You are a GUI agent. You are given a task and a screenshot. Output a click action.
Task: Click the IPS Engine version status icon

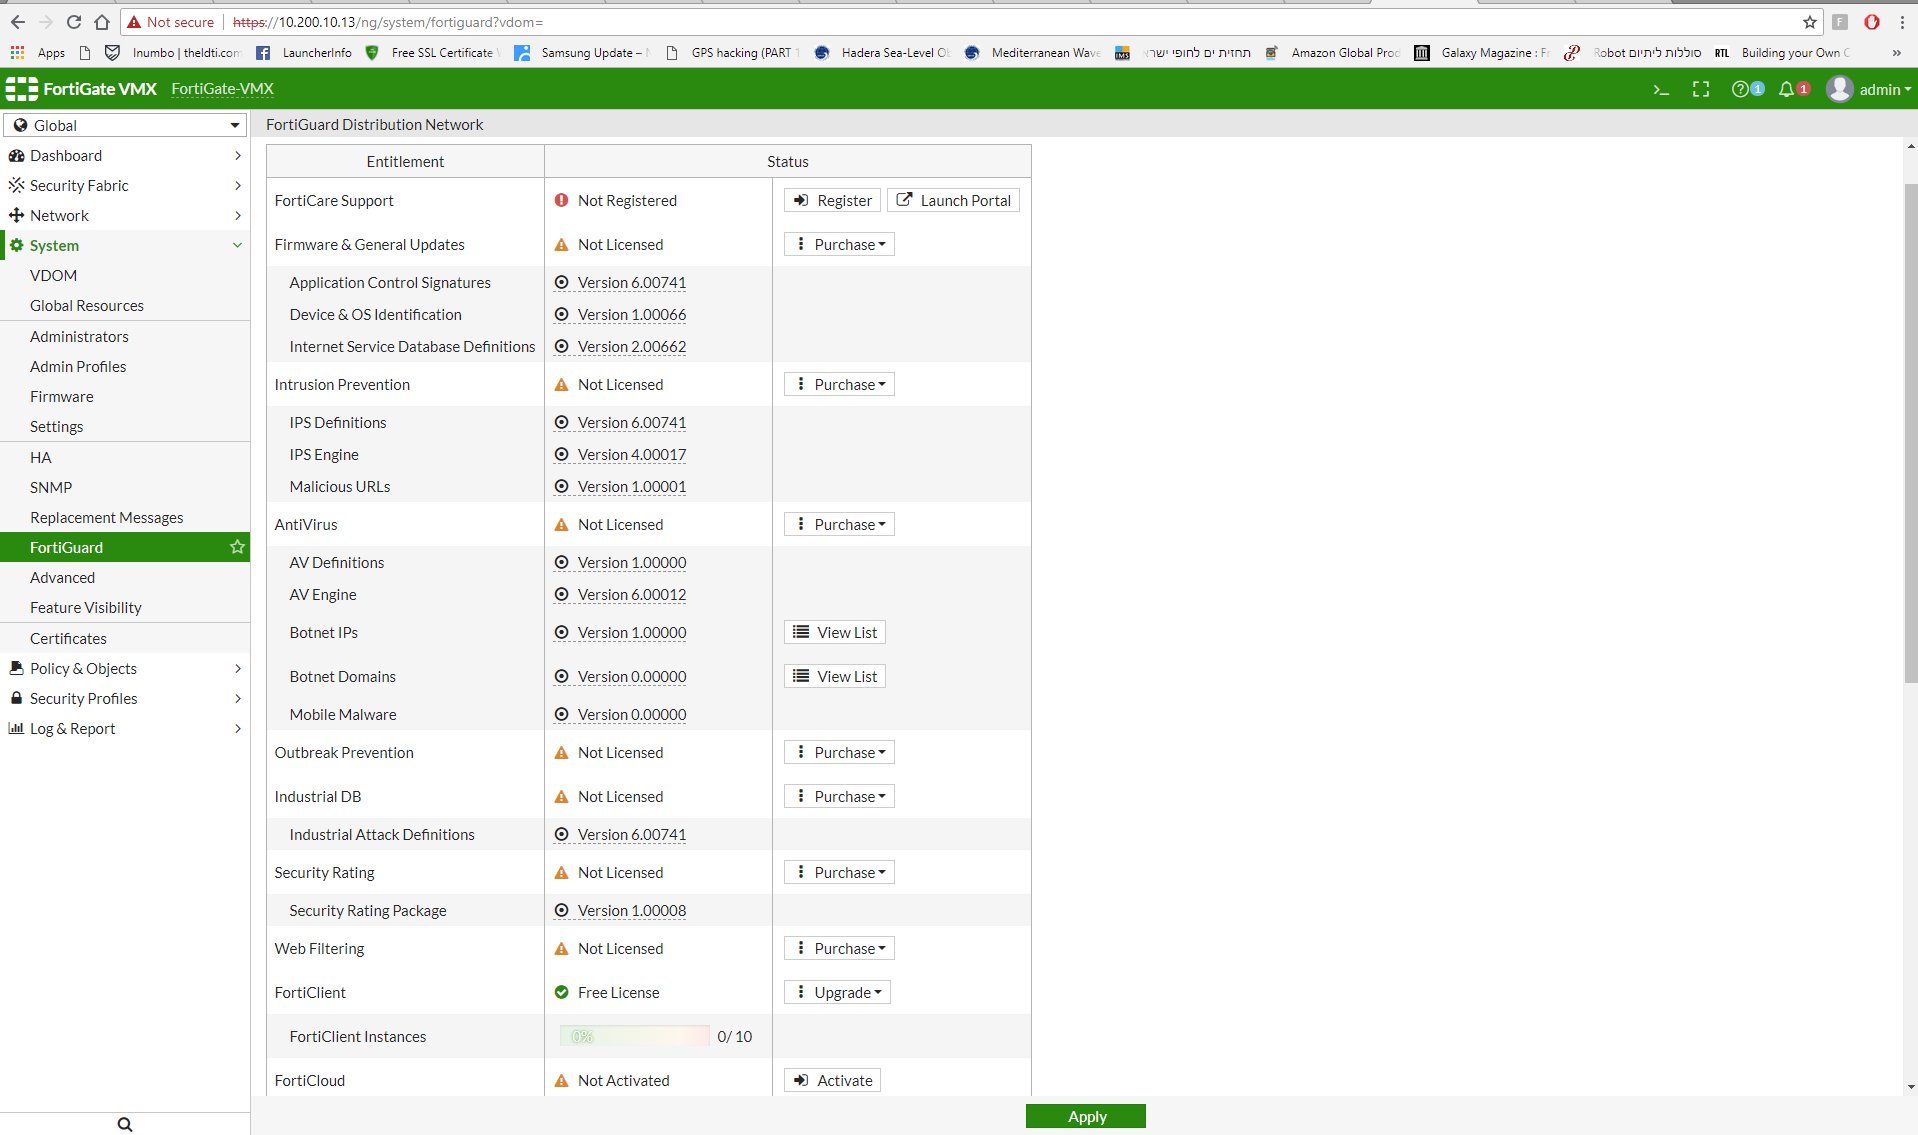point(561,454)
